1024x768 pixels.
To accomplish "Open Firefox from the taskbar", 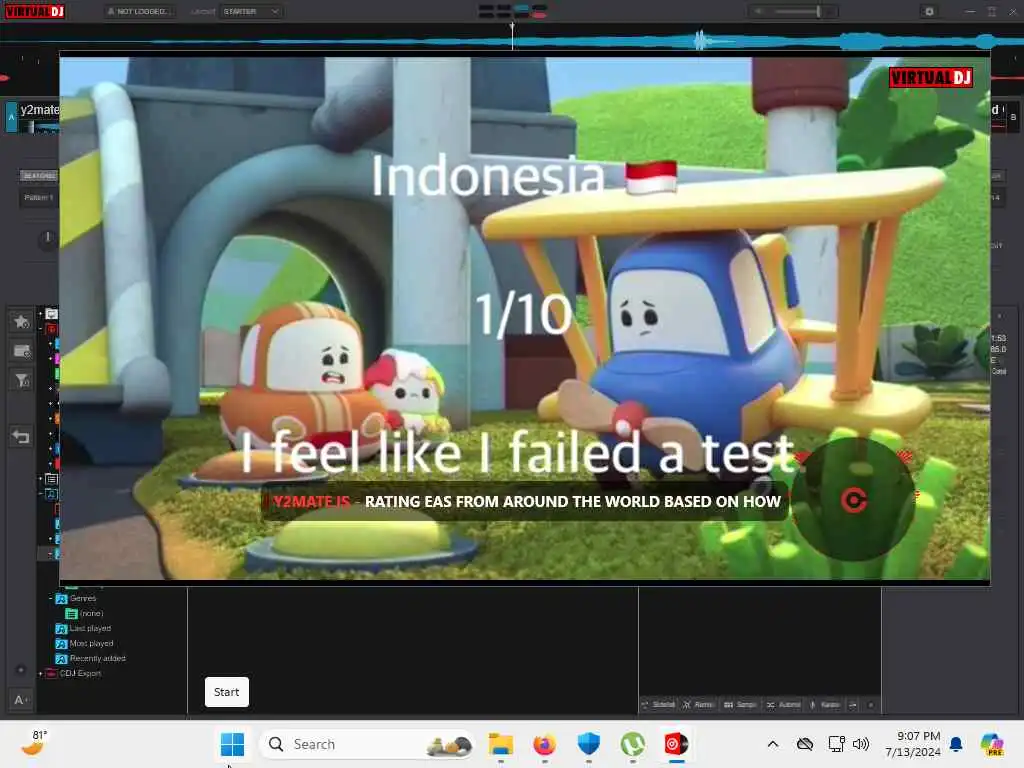I will click(x=545, y=744).
